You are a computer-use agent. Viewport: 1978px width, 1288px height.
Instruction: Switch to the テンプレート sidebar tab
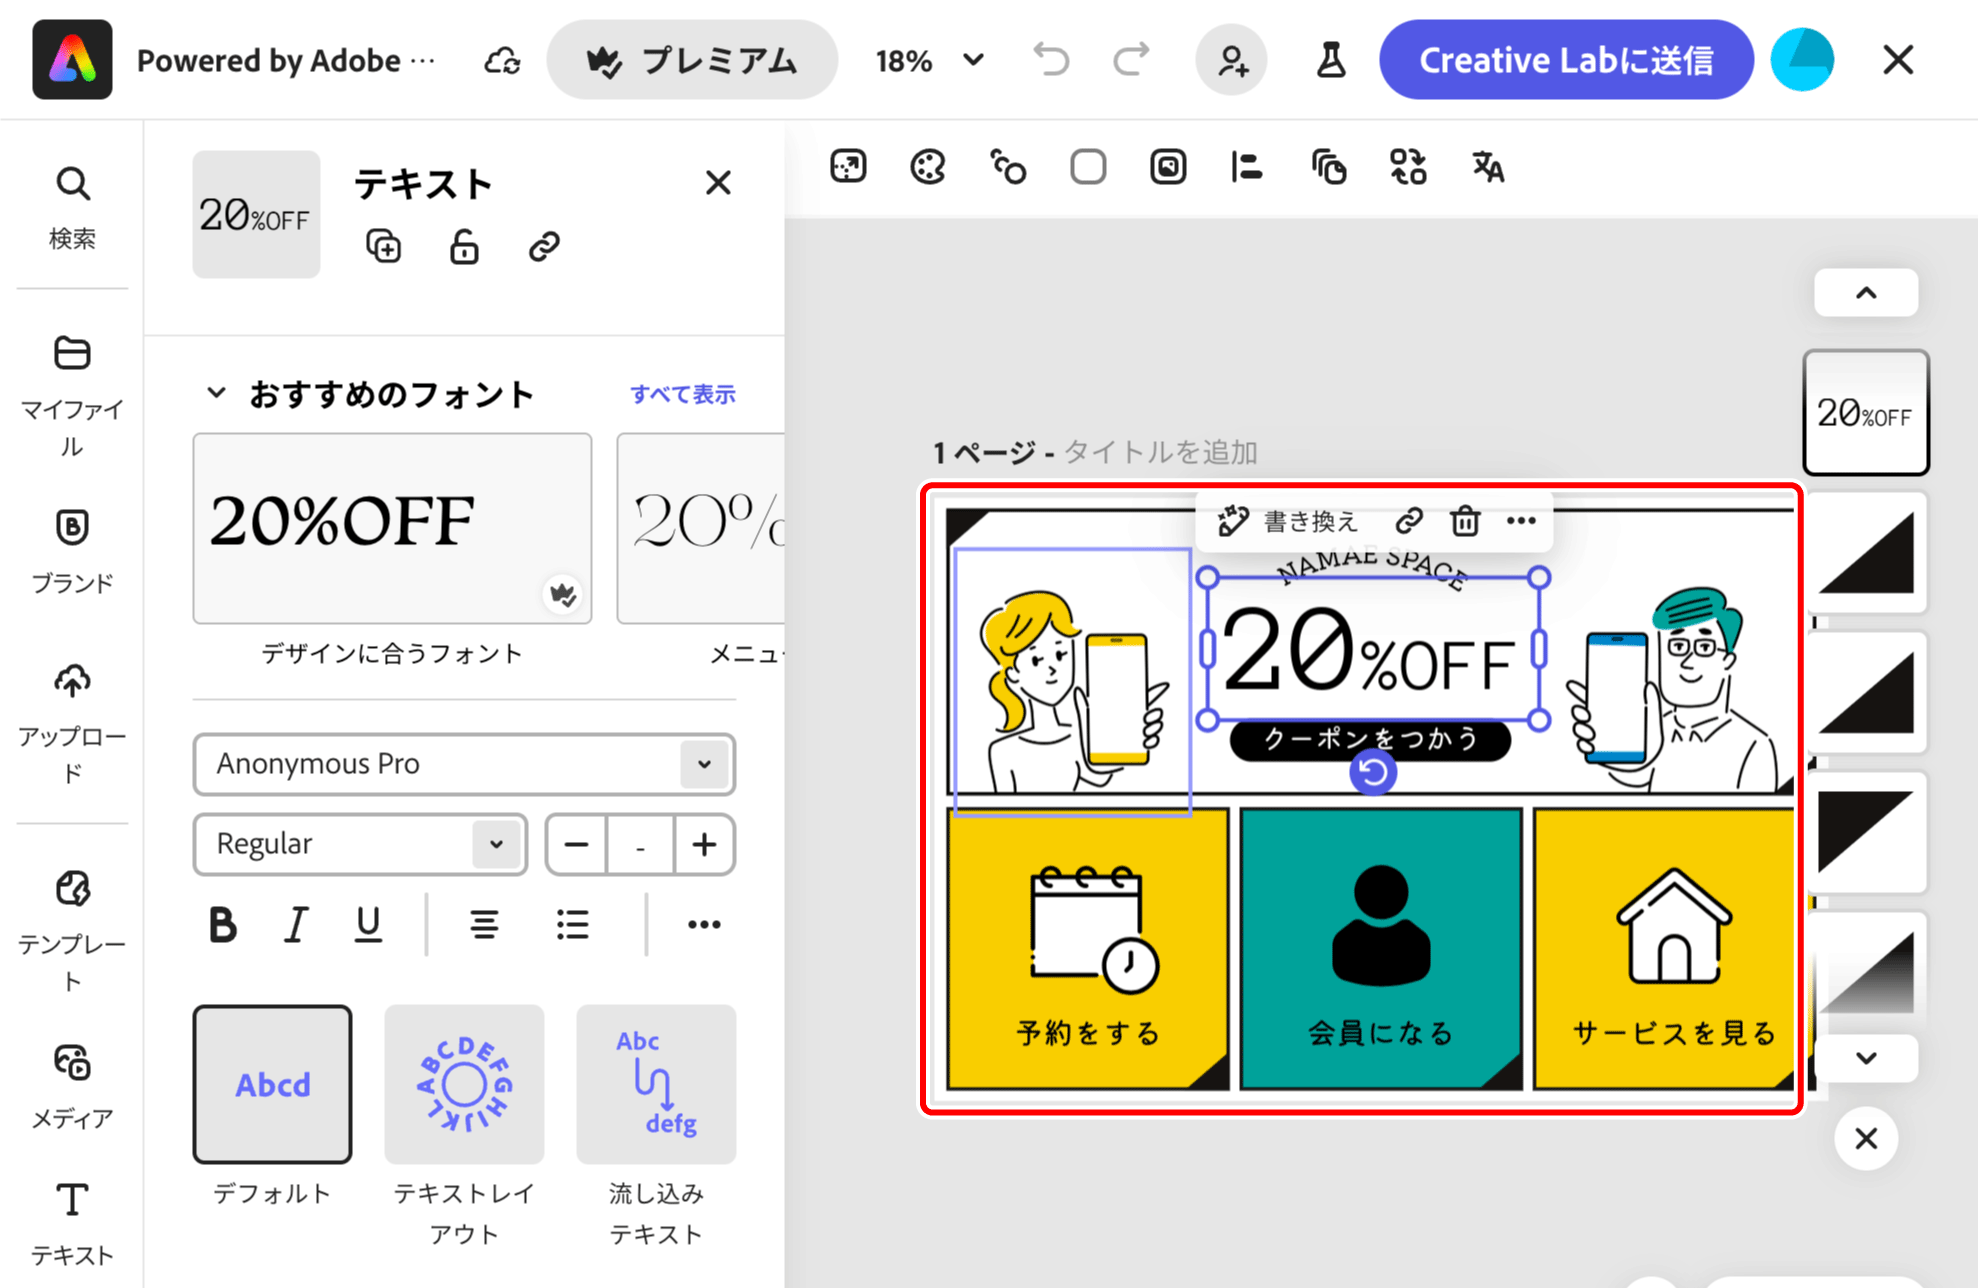click(71, 930)
